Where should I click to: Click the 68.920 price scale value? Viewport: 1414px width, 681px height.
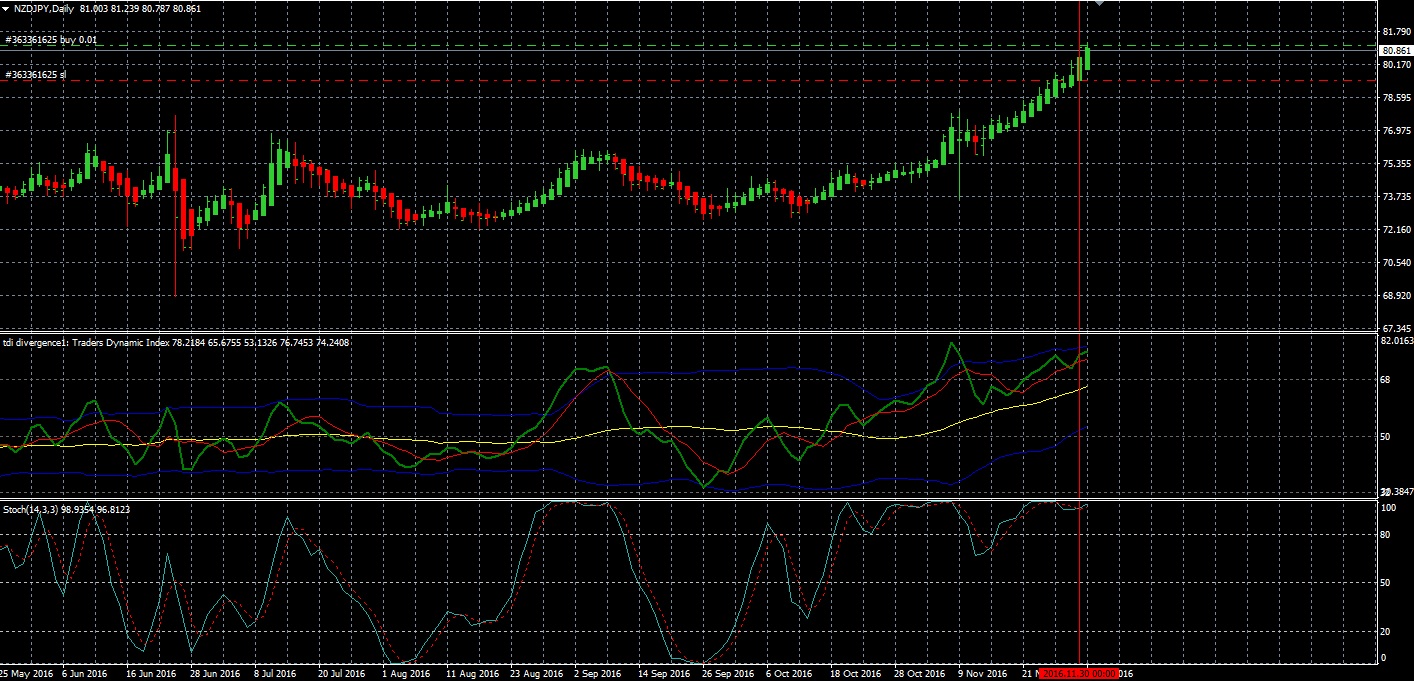coord(1395,296)
